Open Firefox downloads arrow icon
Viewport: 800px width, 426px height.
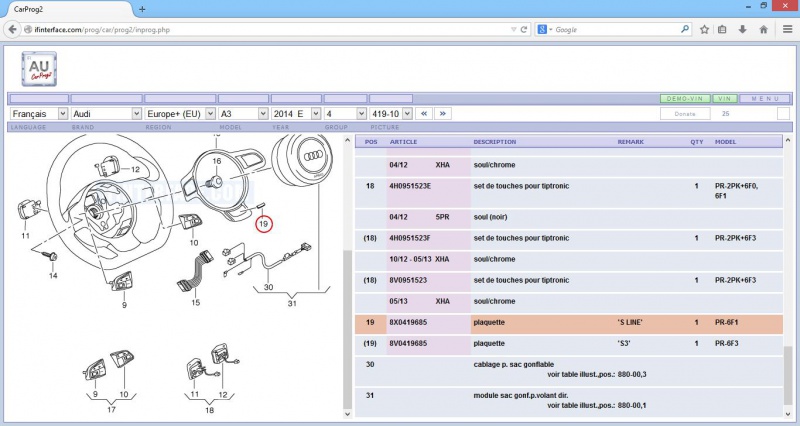pos(741,30)
